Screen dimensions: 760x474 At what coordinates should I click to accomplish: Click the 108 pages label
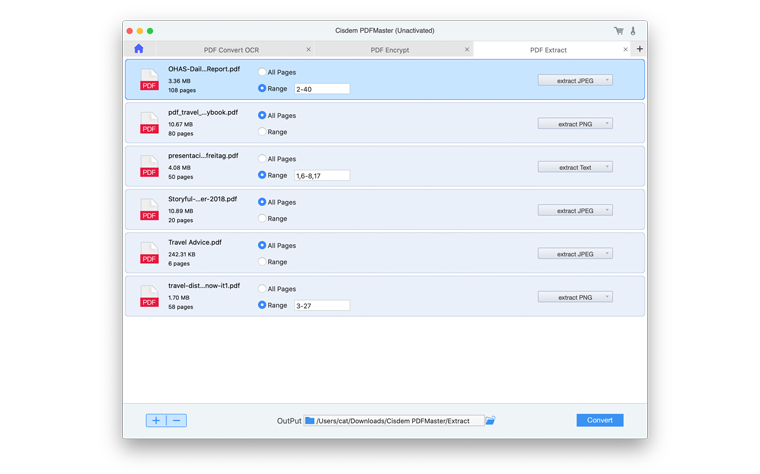tap(182, 90)
